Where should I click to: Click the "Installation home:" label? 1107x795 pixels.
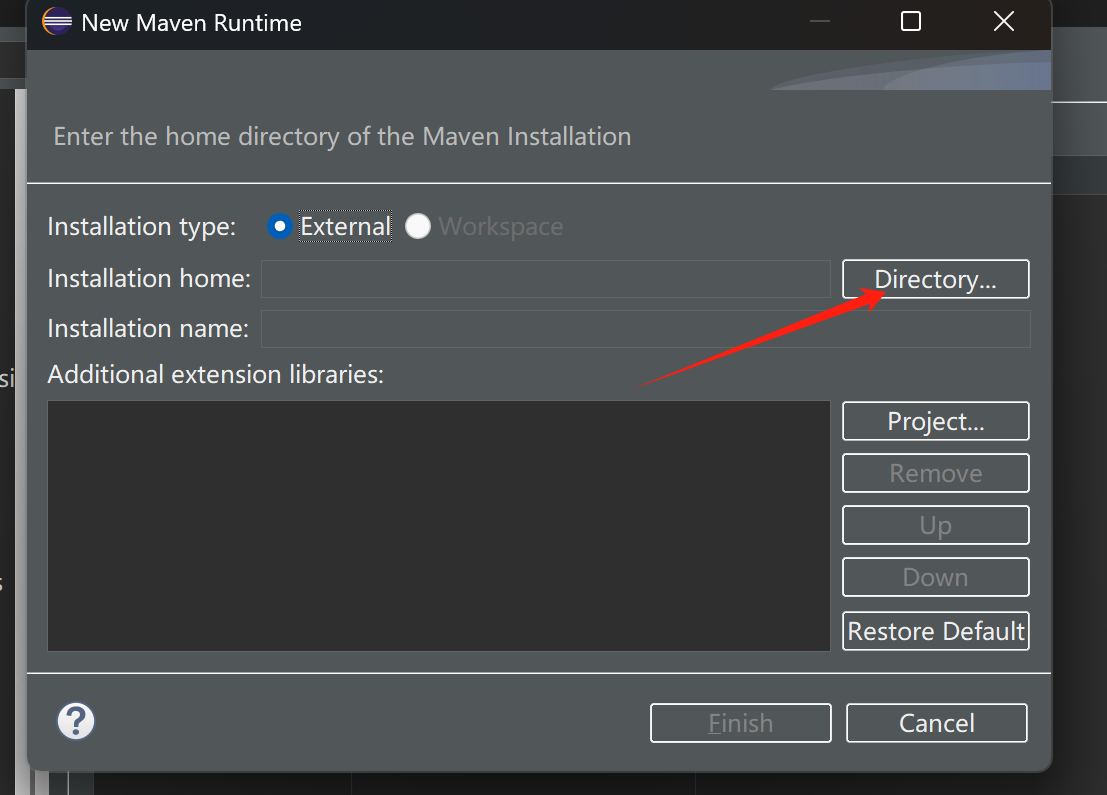(149, 279)
